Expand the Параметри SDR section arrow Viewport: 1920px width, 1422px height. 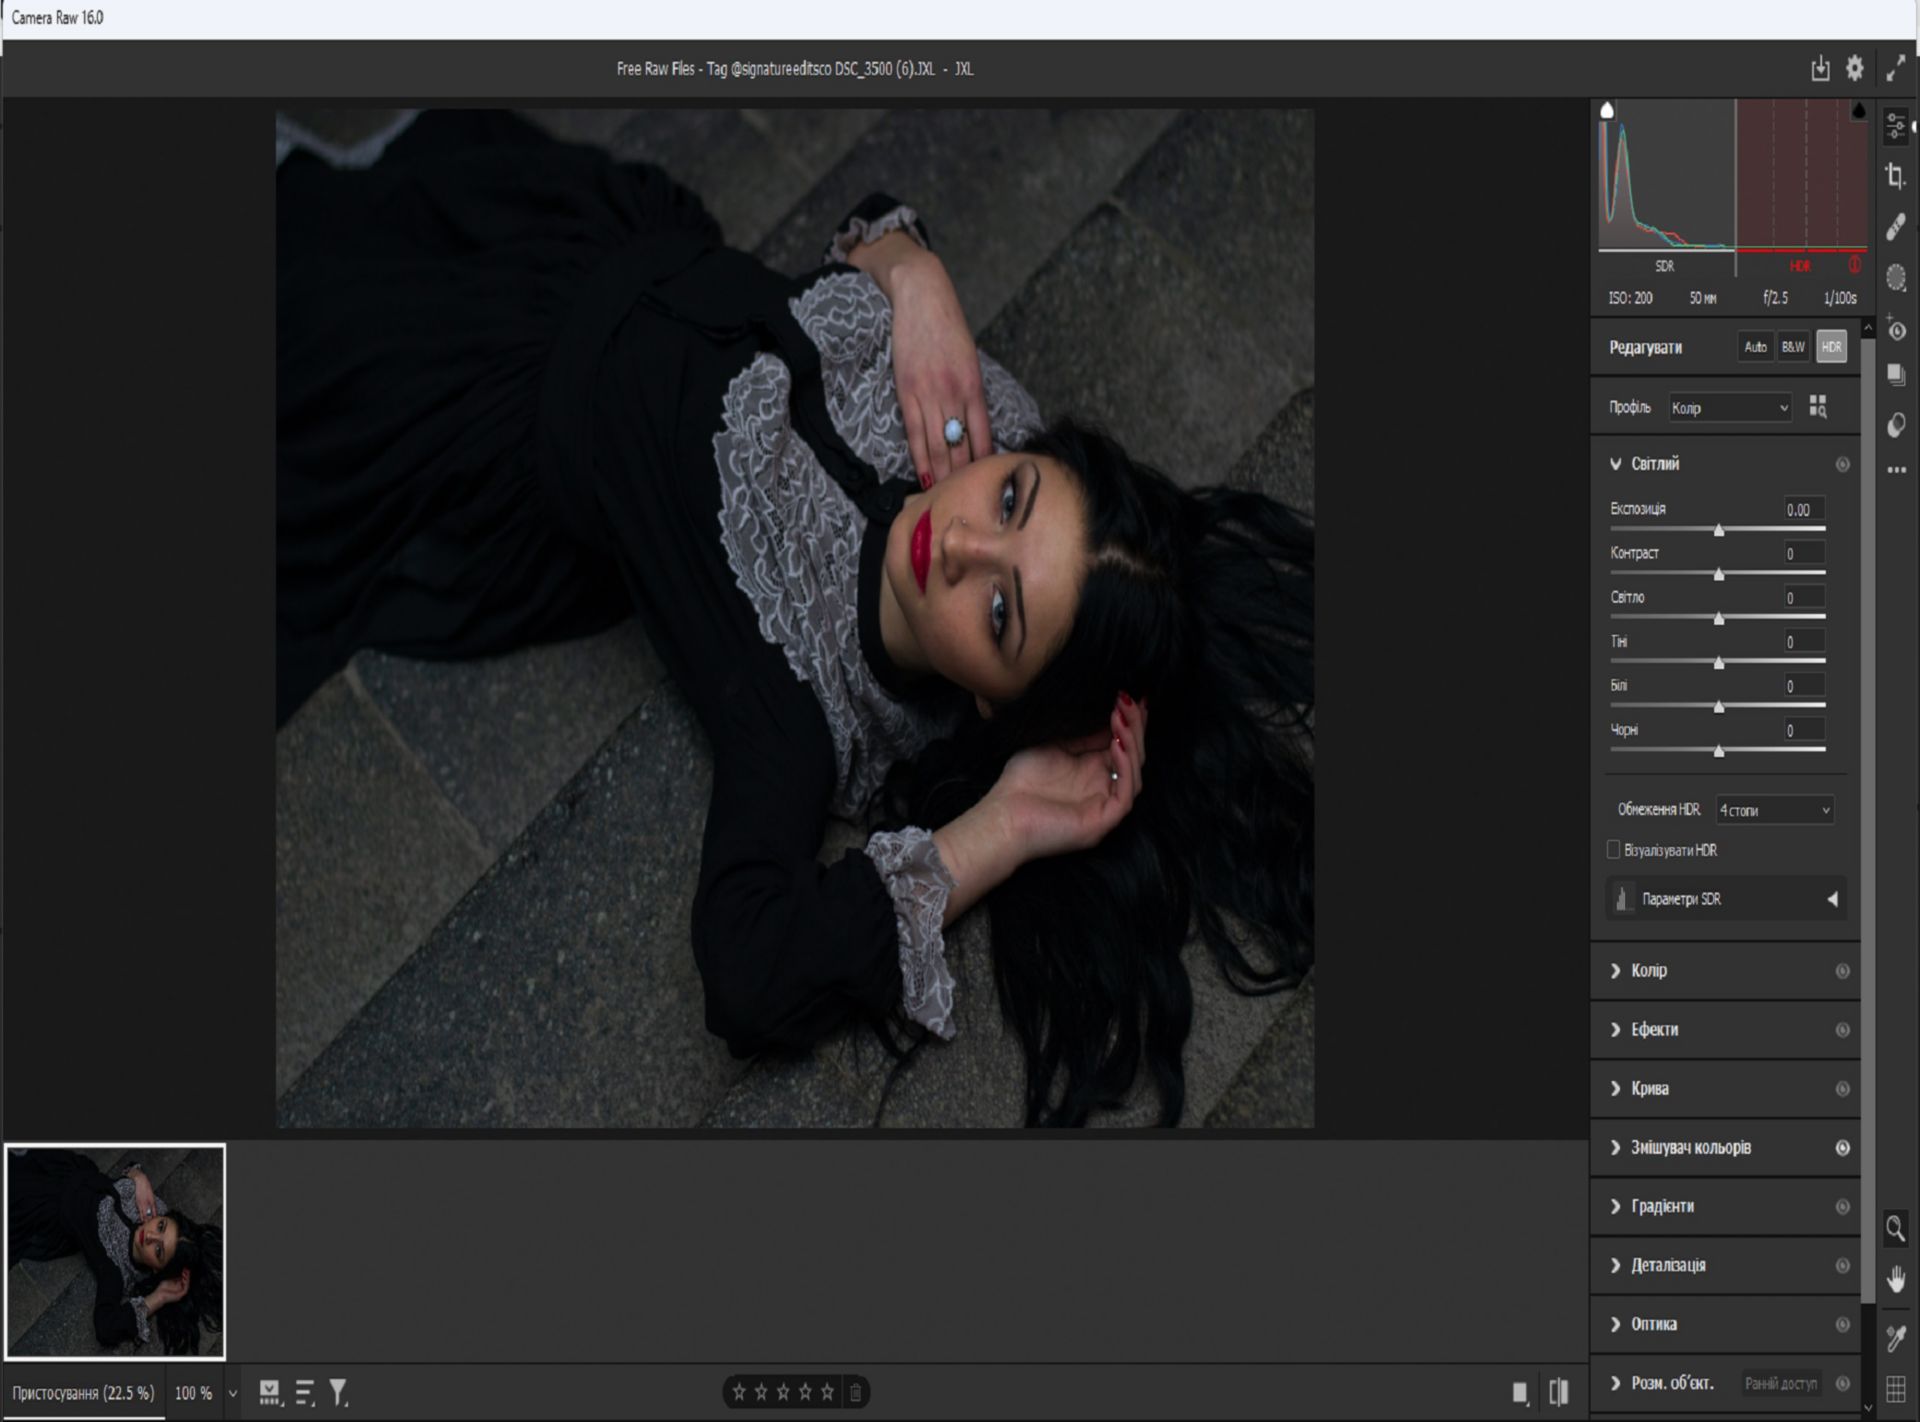point(1832,899)
